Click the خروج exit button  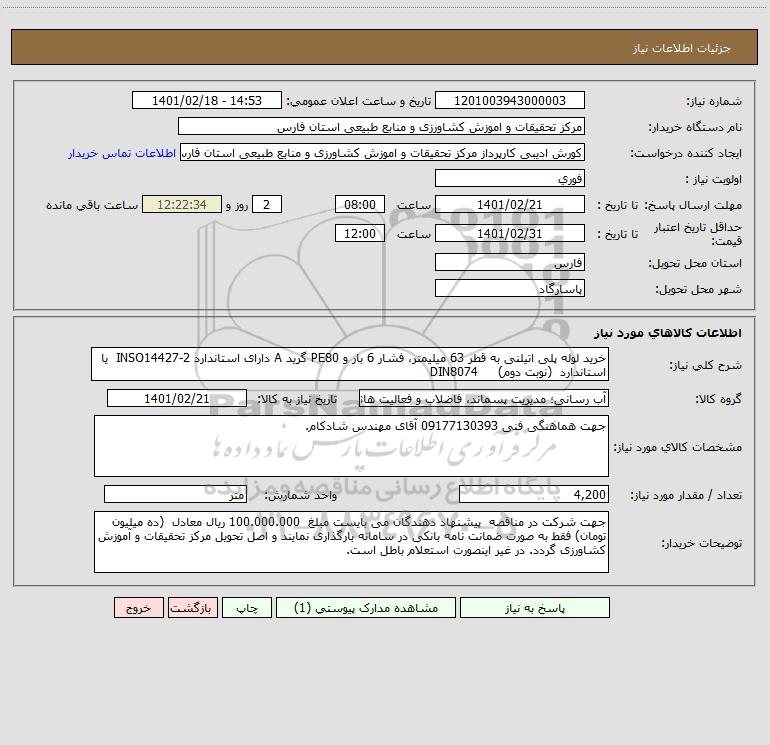[x=138, y=608]
